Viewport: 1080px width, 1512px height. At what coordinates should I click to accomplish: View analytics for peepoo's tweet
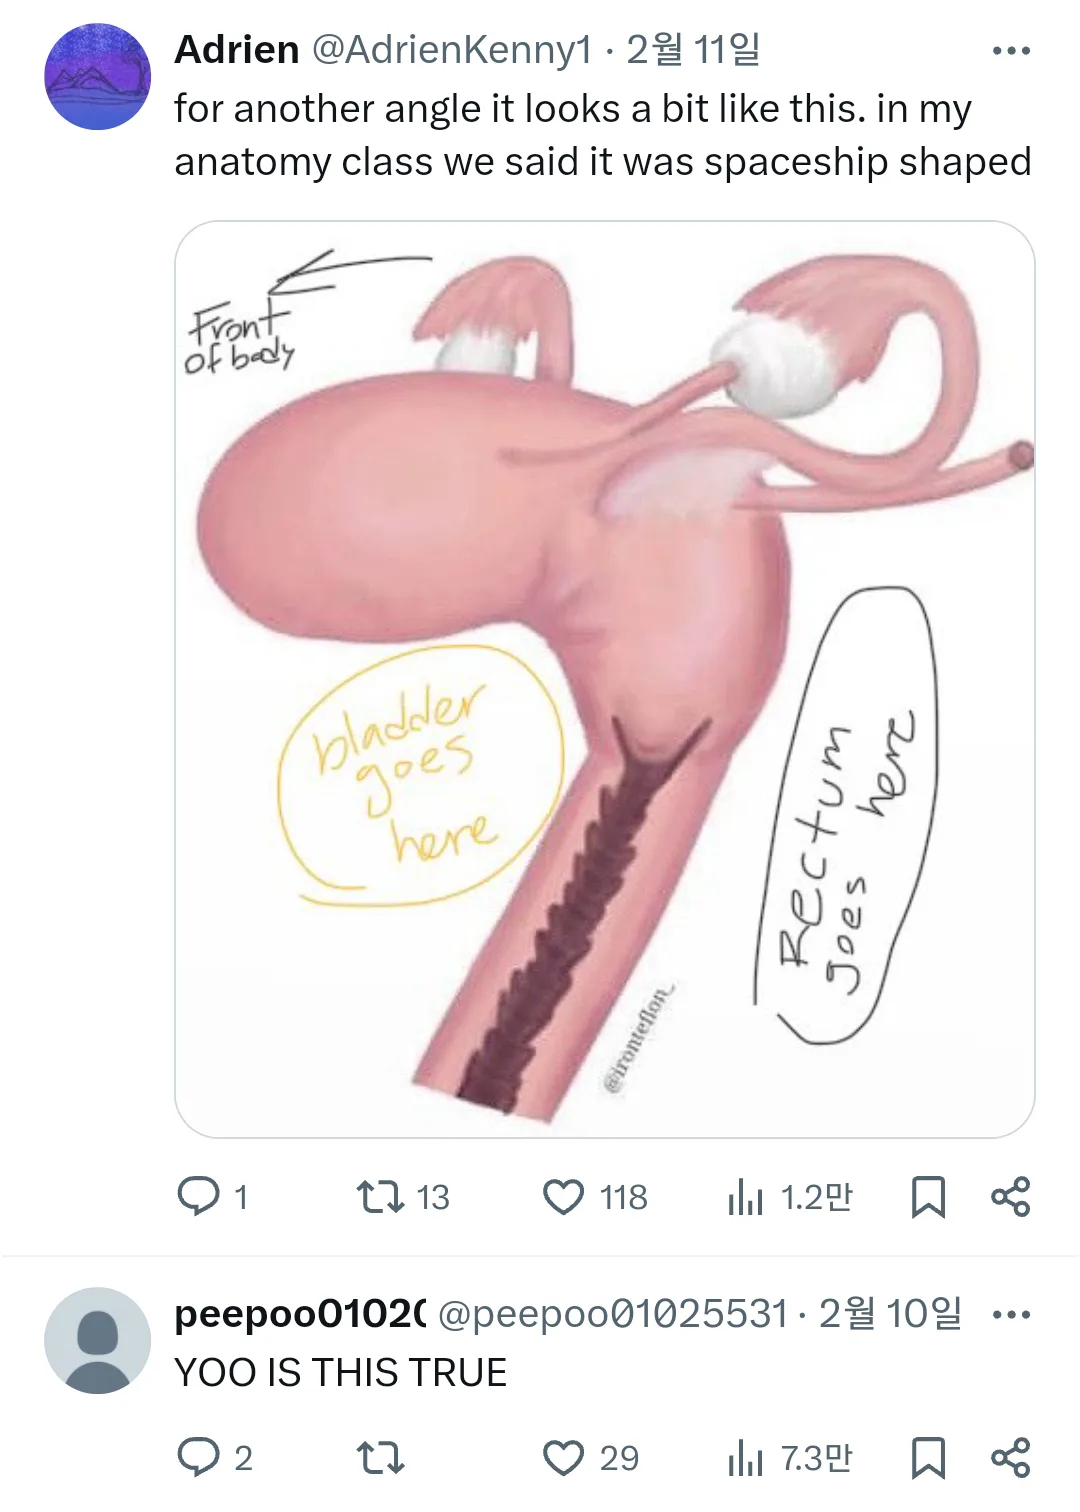(x=746, y=1457)
